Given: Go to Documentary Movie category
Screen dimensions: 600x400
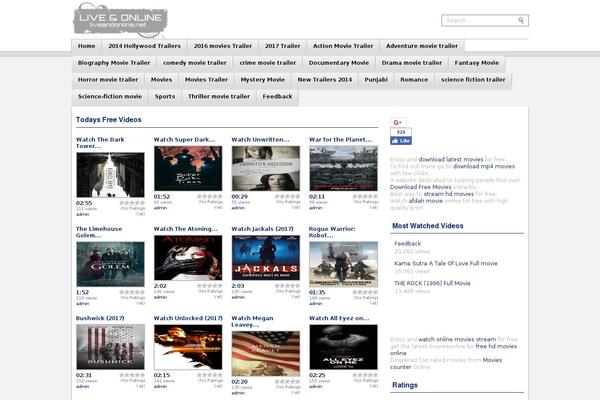Looking at the screenshot, I should pos(339,63).
